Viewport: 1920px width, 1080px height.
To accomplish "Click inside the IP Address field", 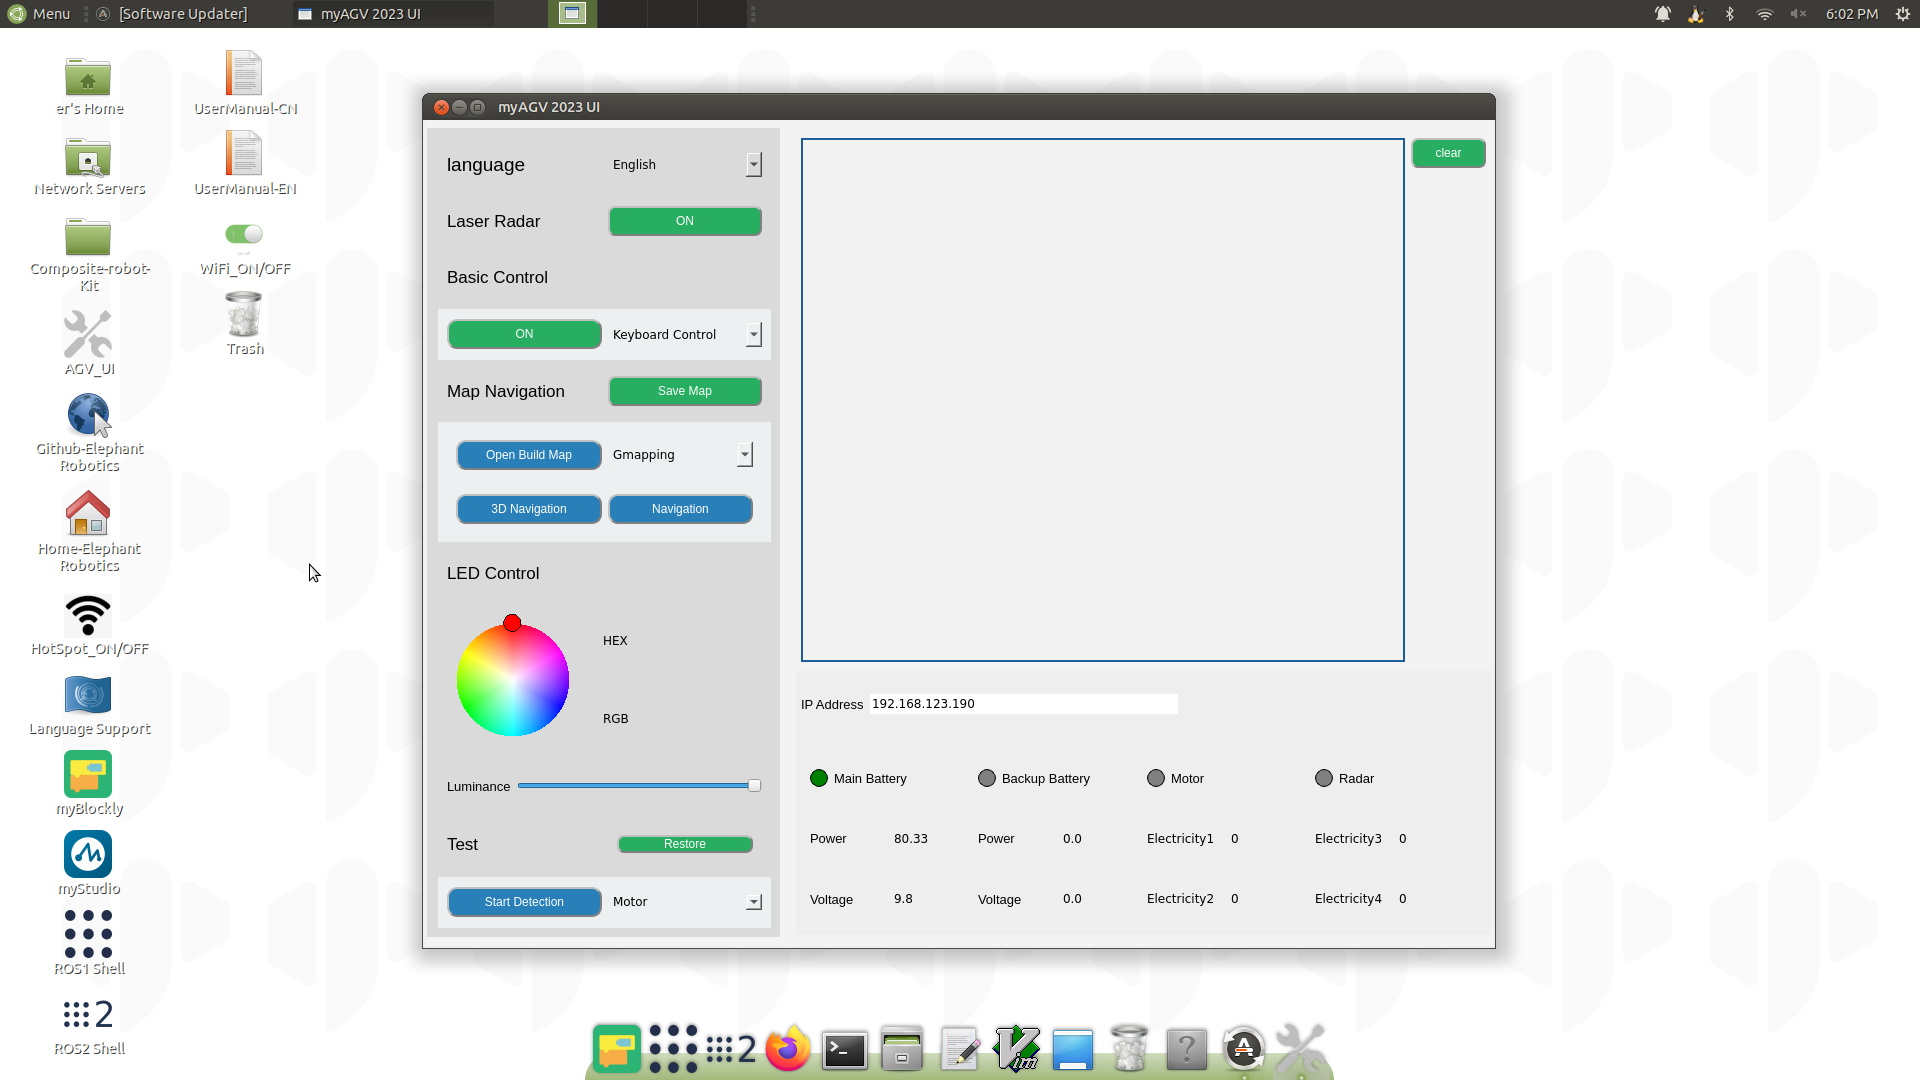I will click(x=1022, y=703).
